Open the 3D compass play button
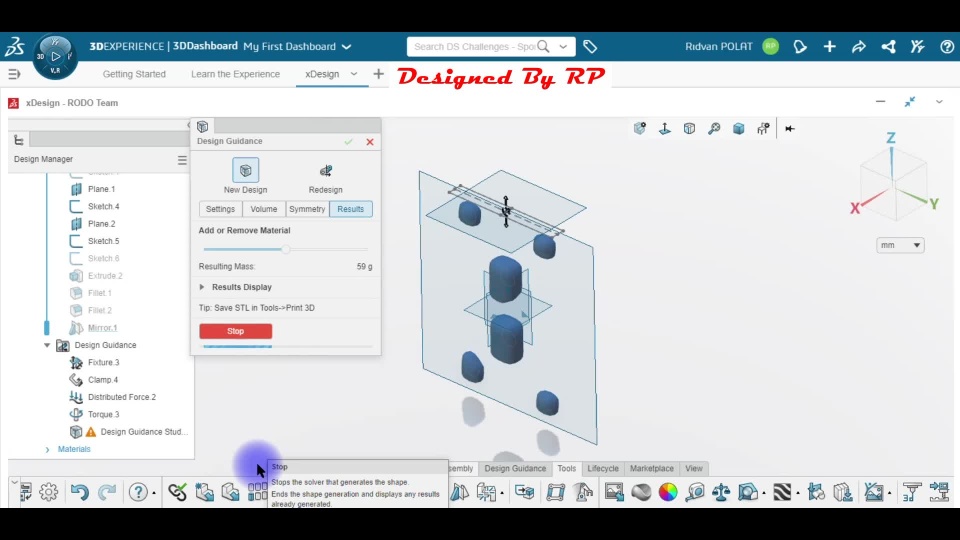960x540 pixels. (56, 56)
